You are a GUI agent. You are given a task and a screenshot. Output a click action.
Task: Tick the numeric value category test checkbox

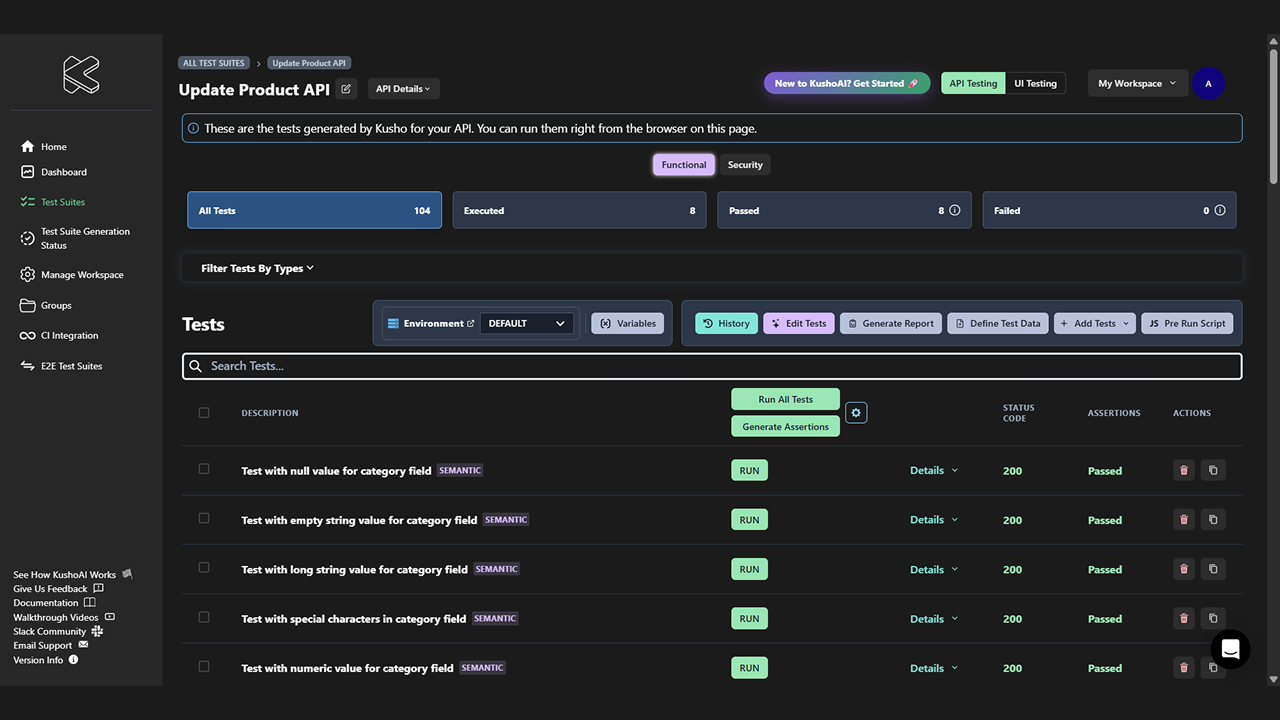[x=204, y=667]
